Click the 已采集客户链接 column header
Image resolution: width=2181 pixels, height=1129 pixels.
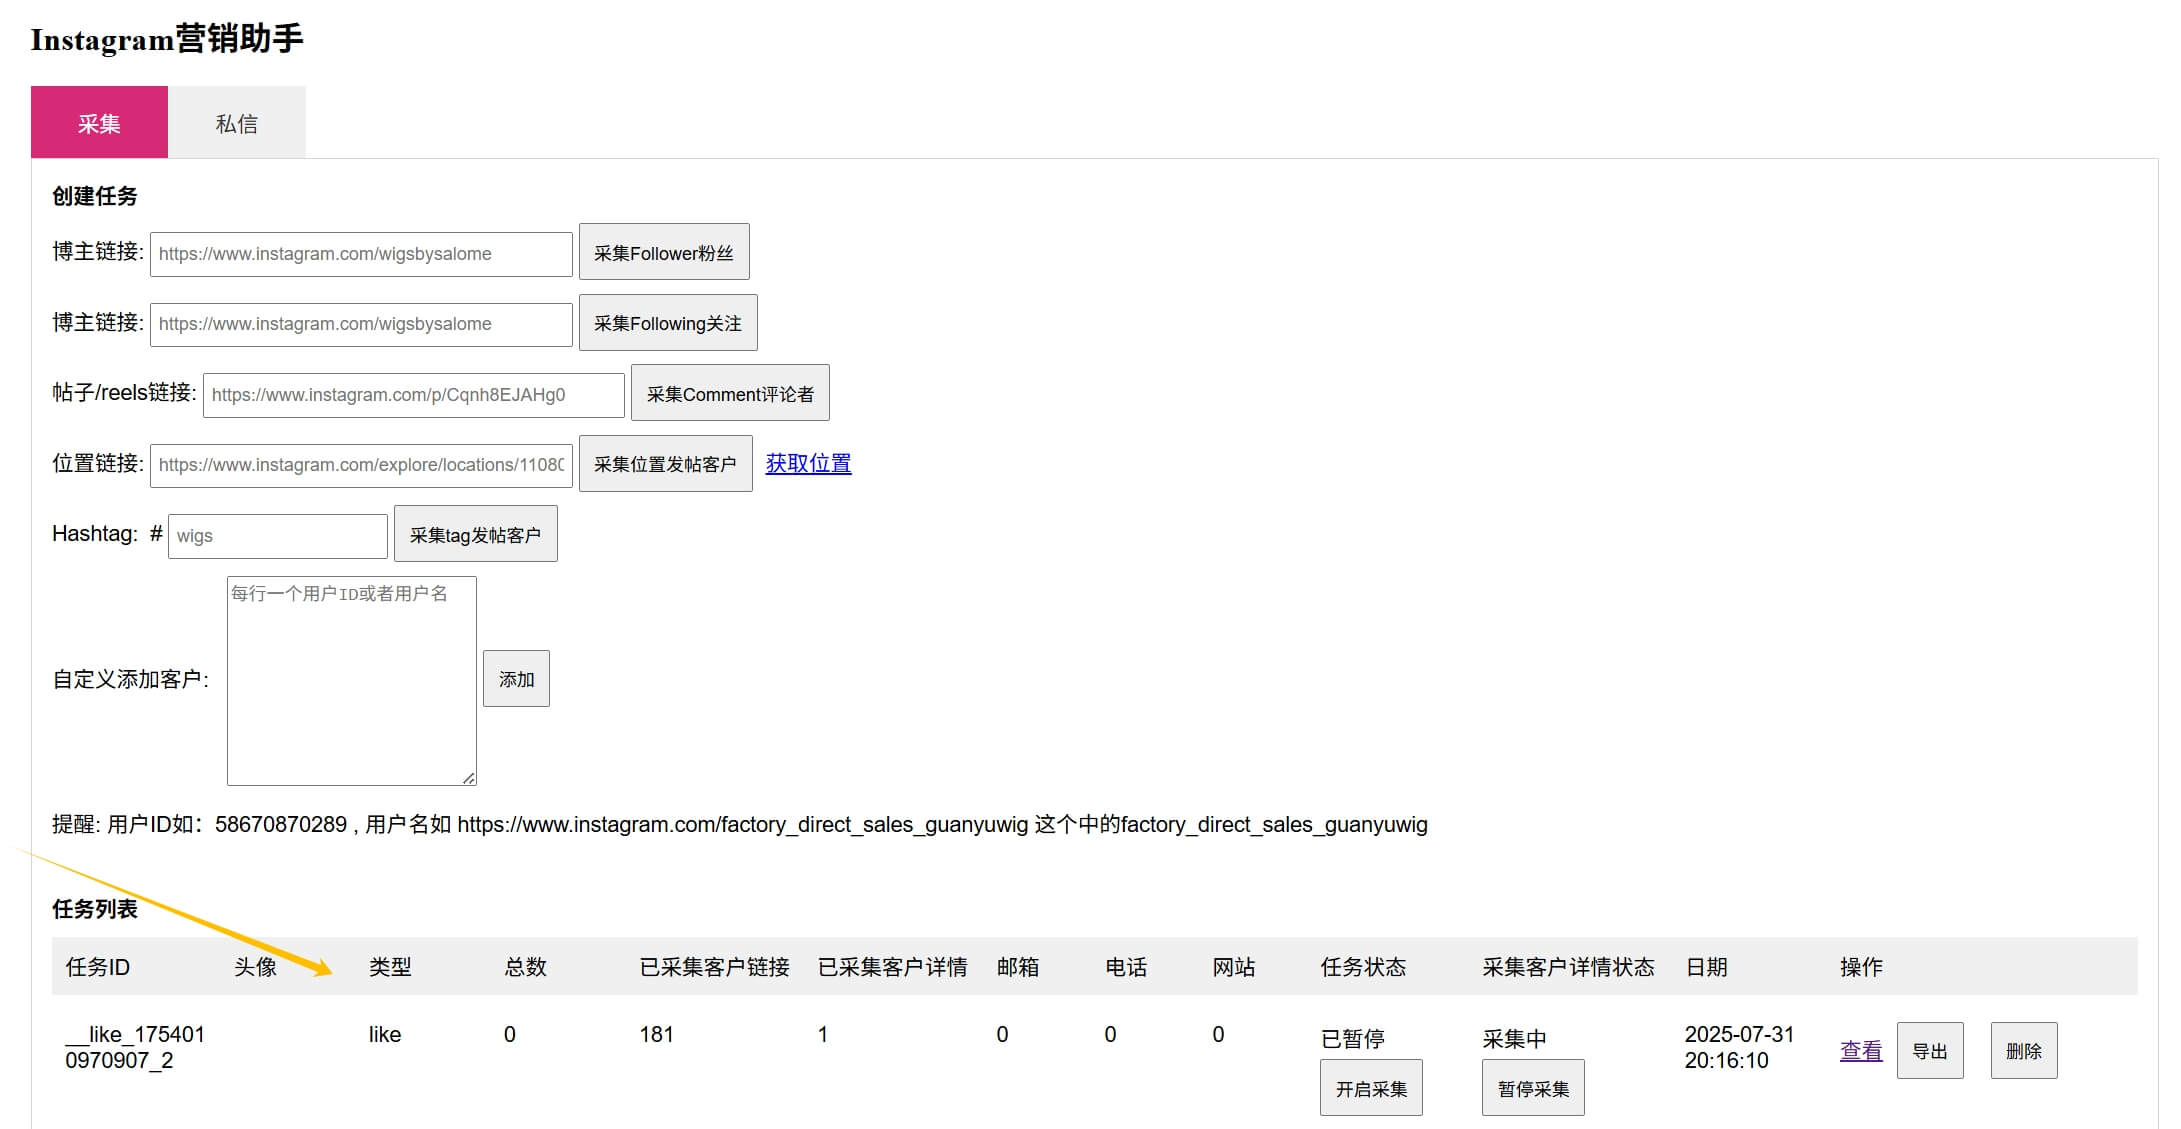714,967
